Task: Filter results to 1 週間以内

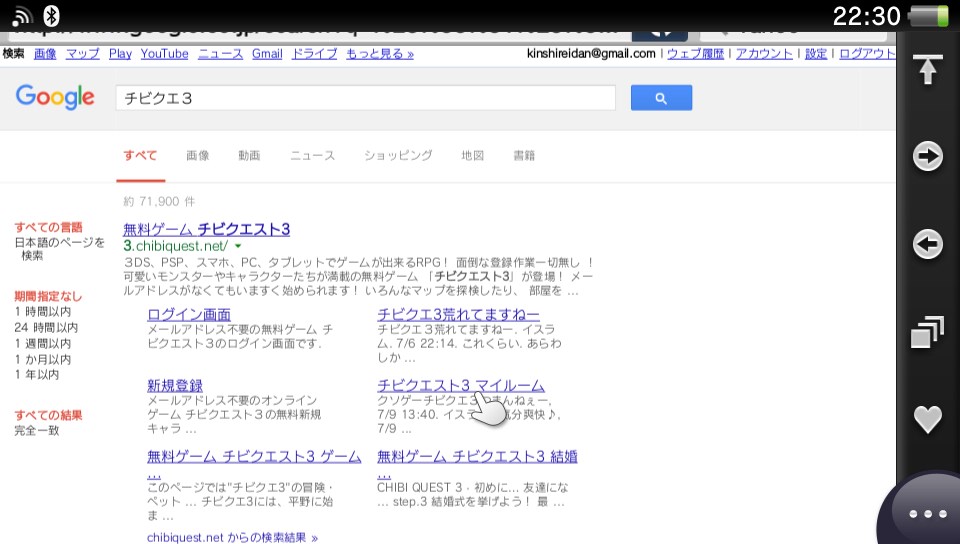Action: point(43,344)
